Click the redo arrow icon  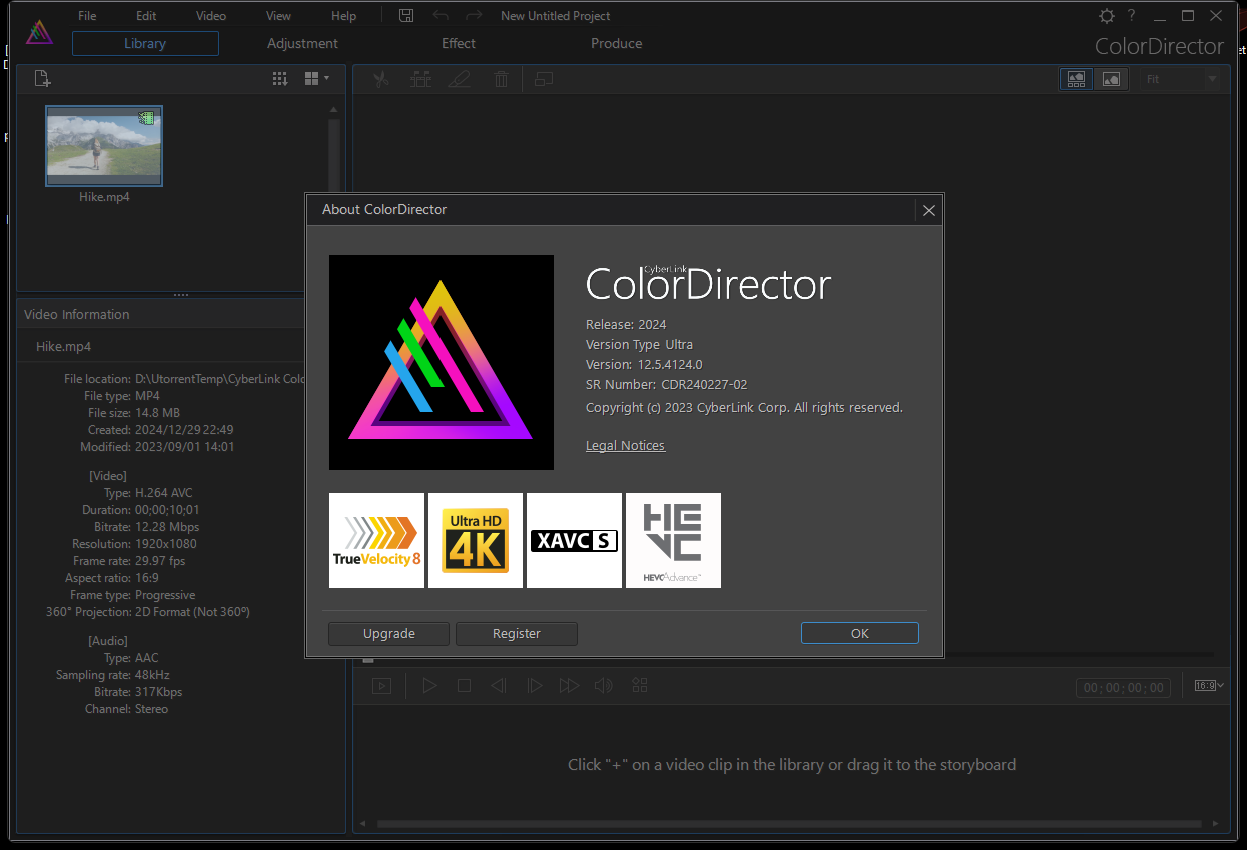click(x=474, y=16)
